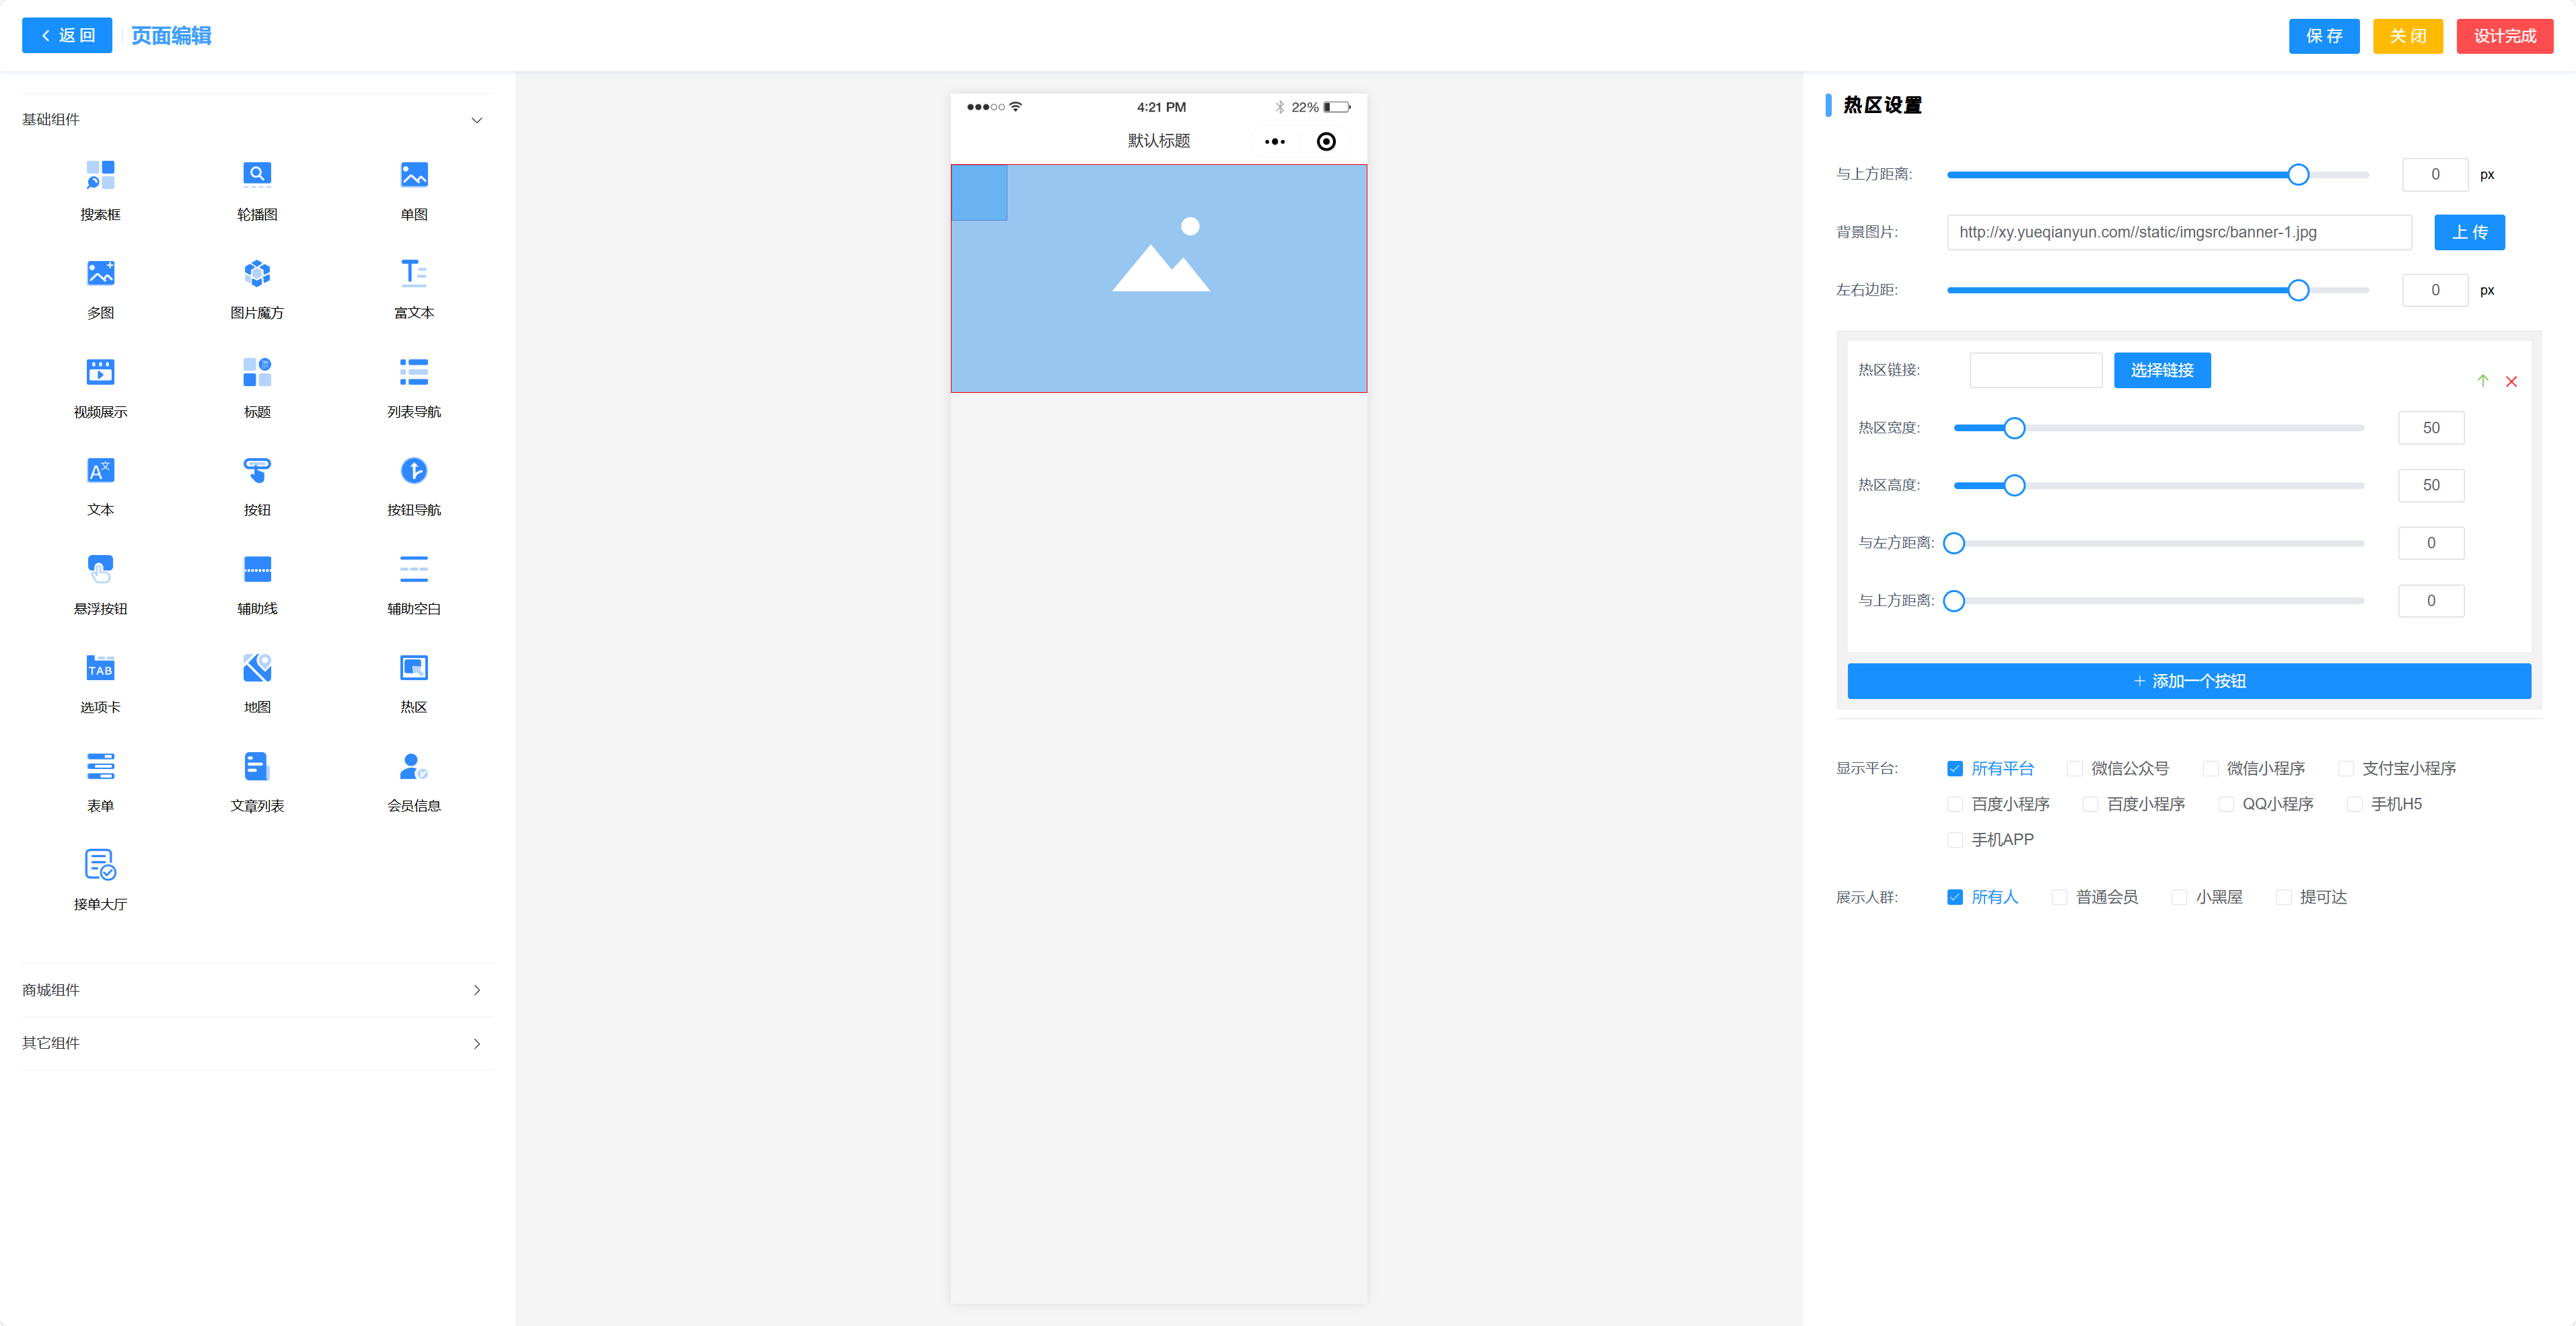Click the 热区宽度 slider handle
The width and height of the screenshot is (2576, 1326).
click(2014, 428)
